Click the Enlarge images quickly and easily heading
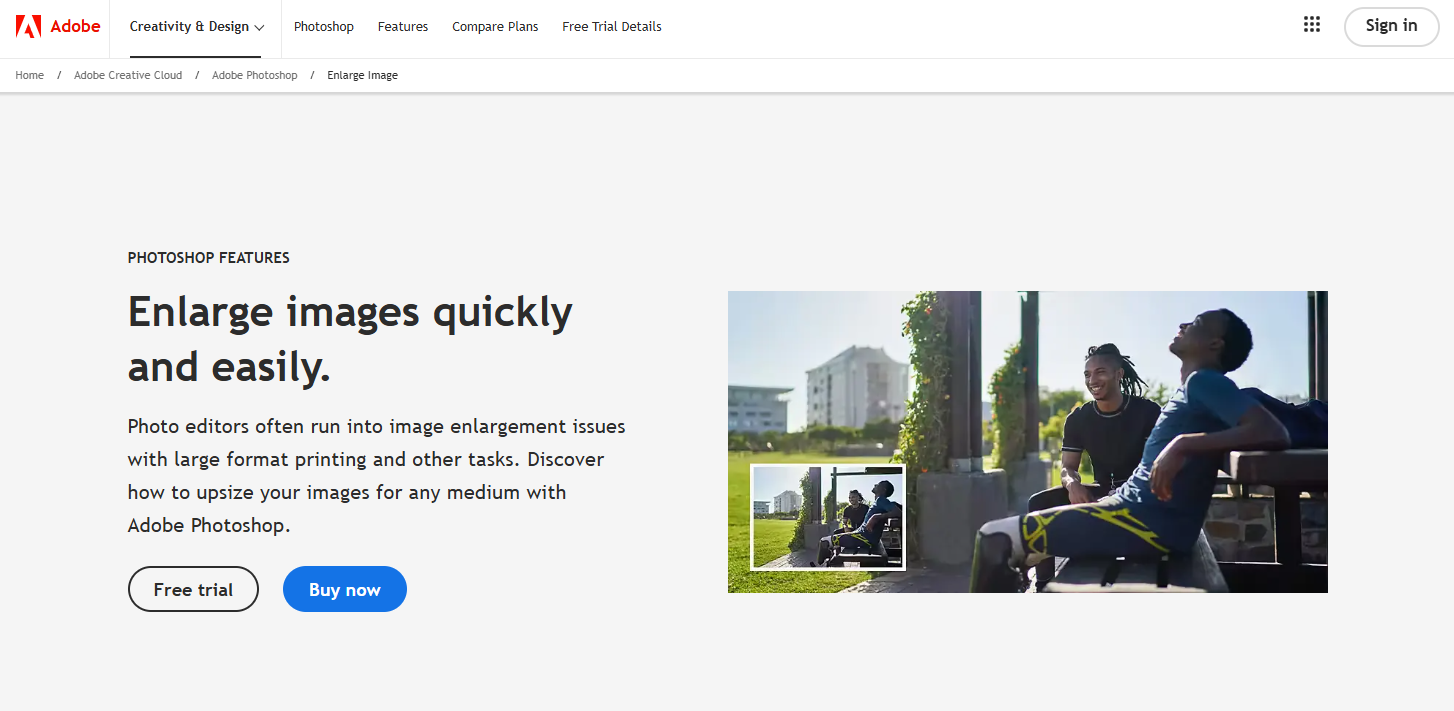The width and height of the screenshot is (1454, 711). 350,339
